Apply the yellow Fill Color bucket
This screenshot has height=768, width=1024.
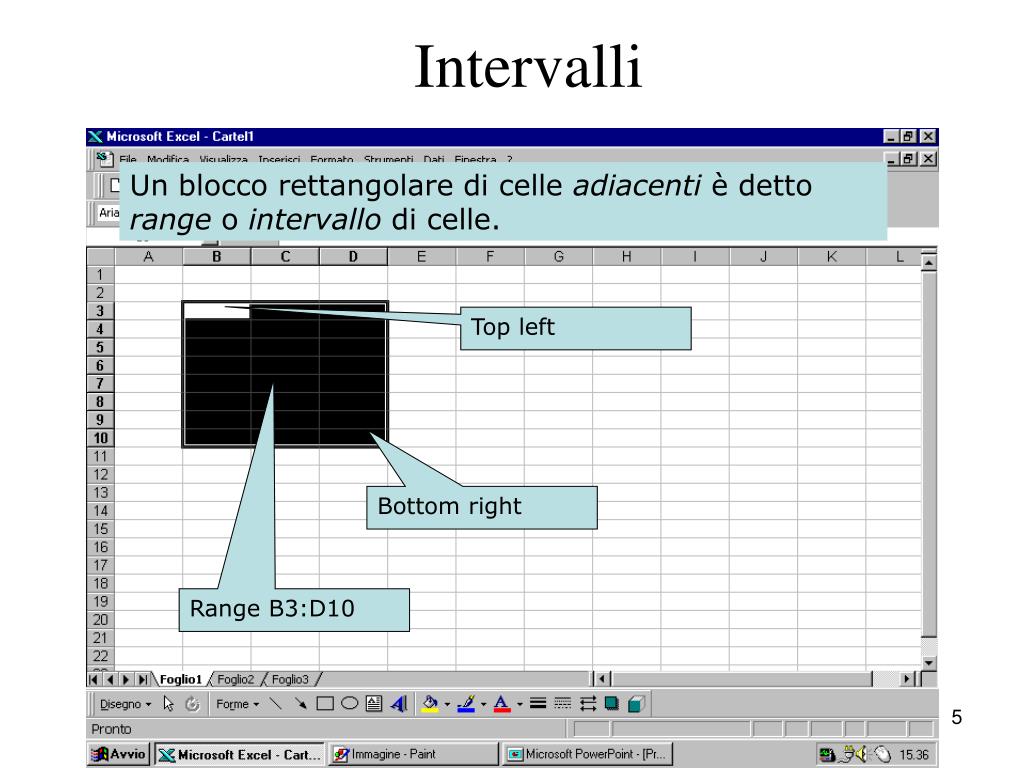[430, 703]
